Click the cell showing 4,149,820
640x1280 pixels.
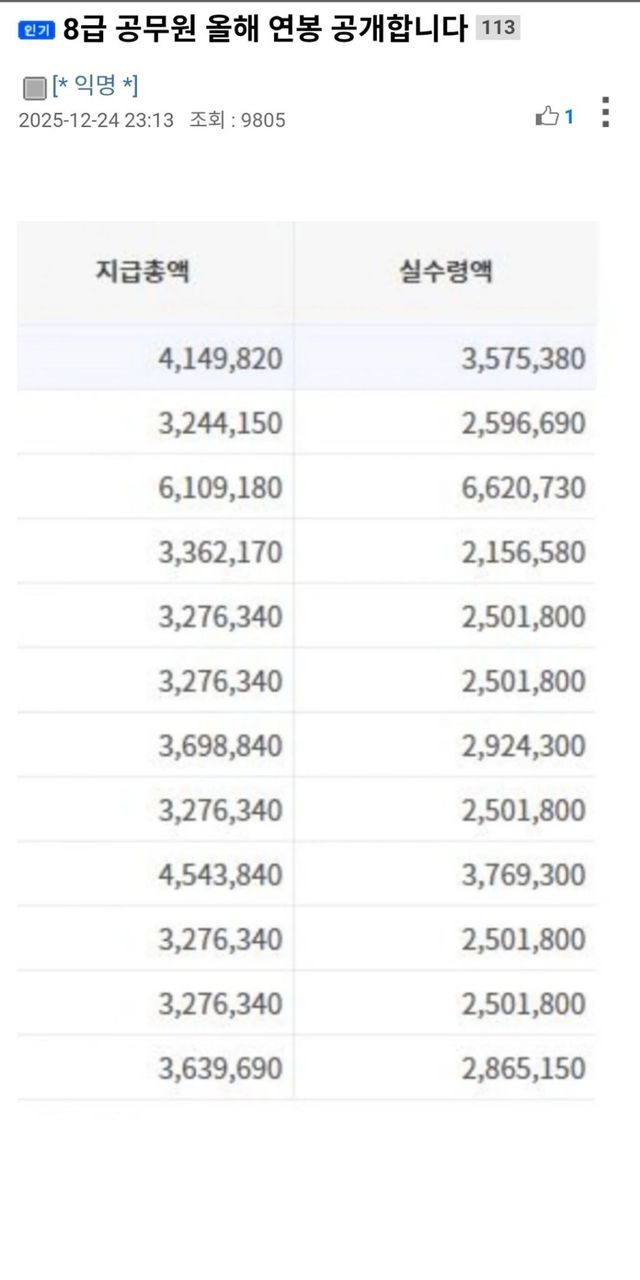pos(220,358)
